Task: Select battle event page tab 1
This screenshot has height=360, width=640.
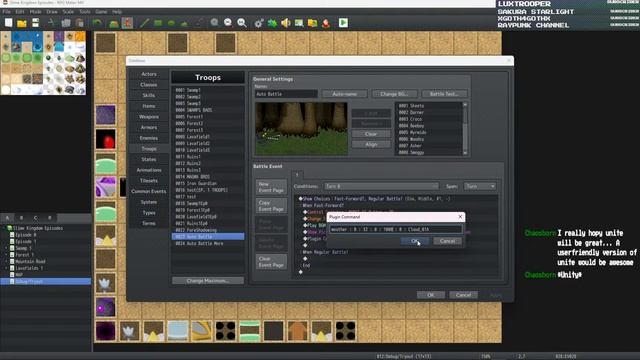Action: [x=297, y=174]
